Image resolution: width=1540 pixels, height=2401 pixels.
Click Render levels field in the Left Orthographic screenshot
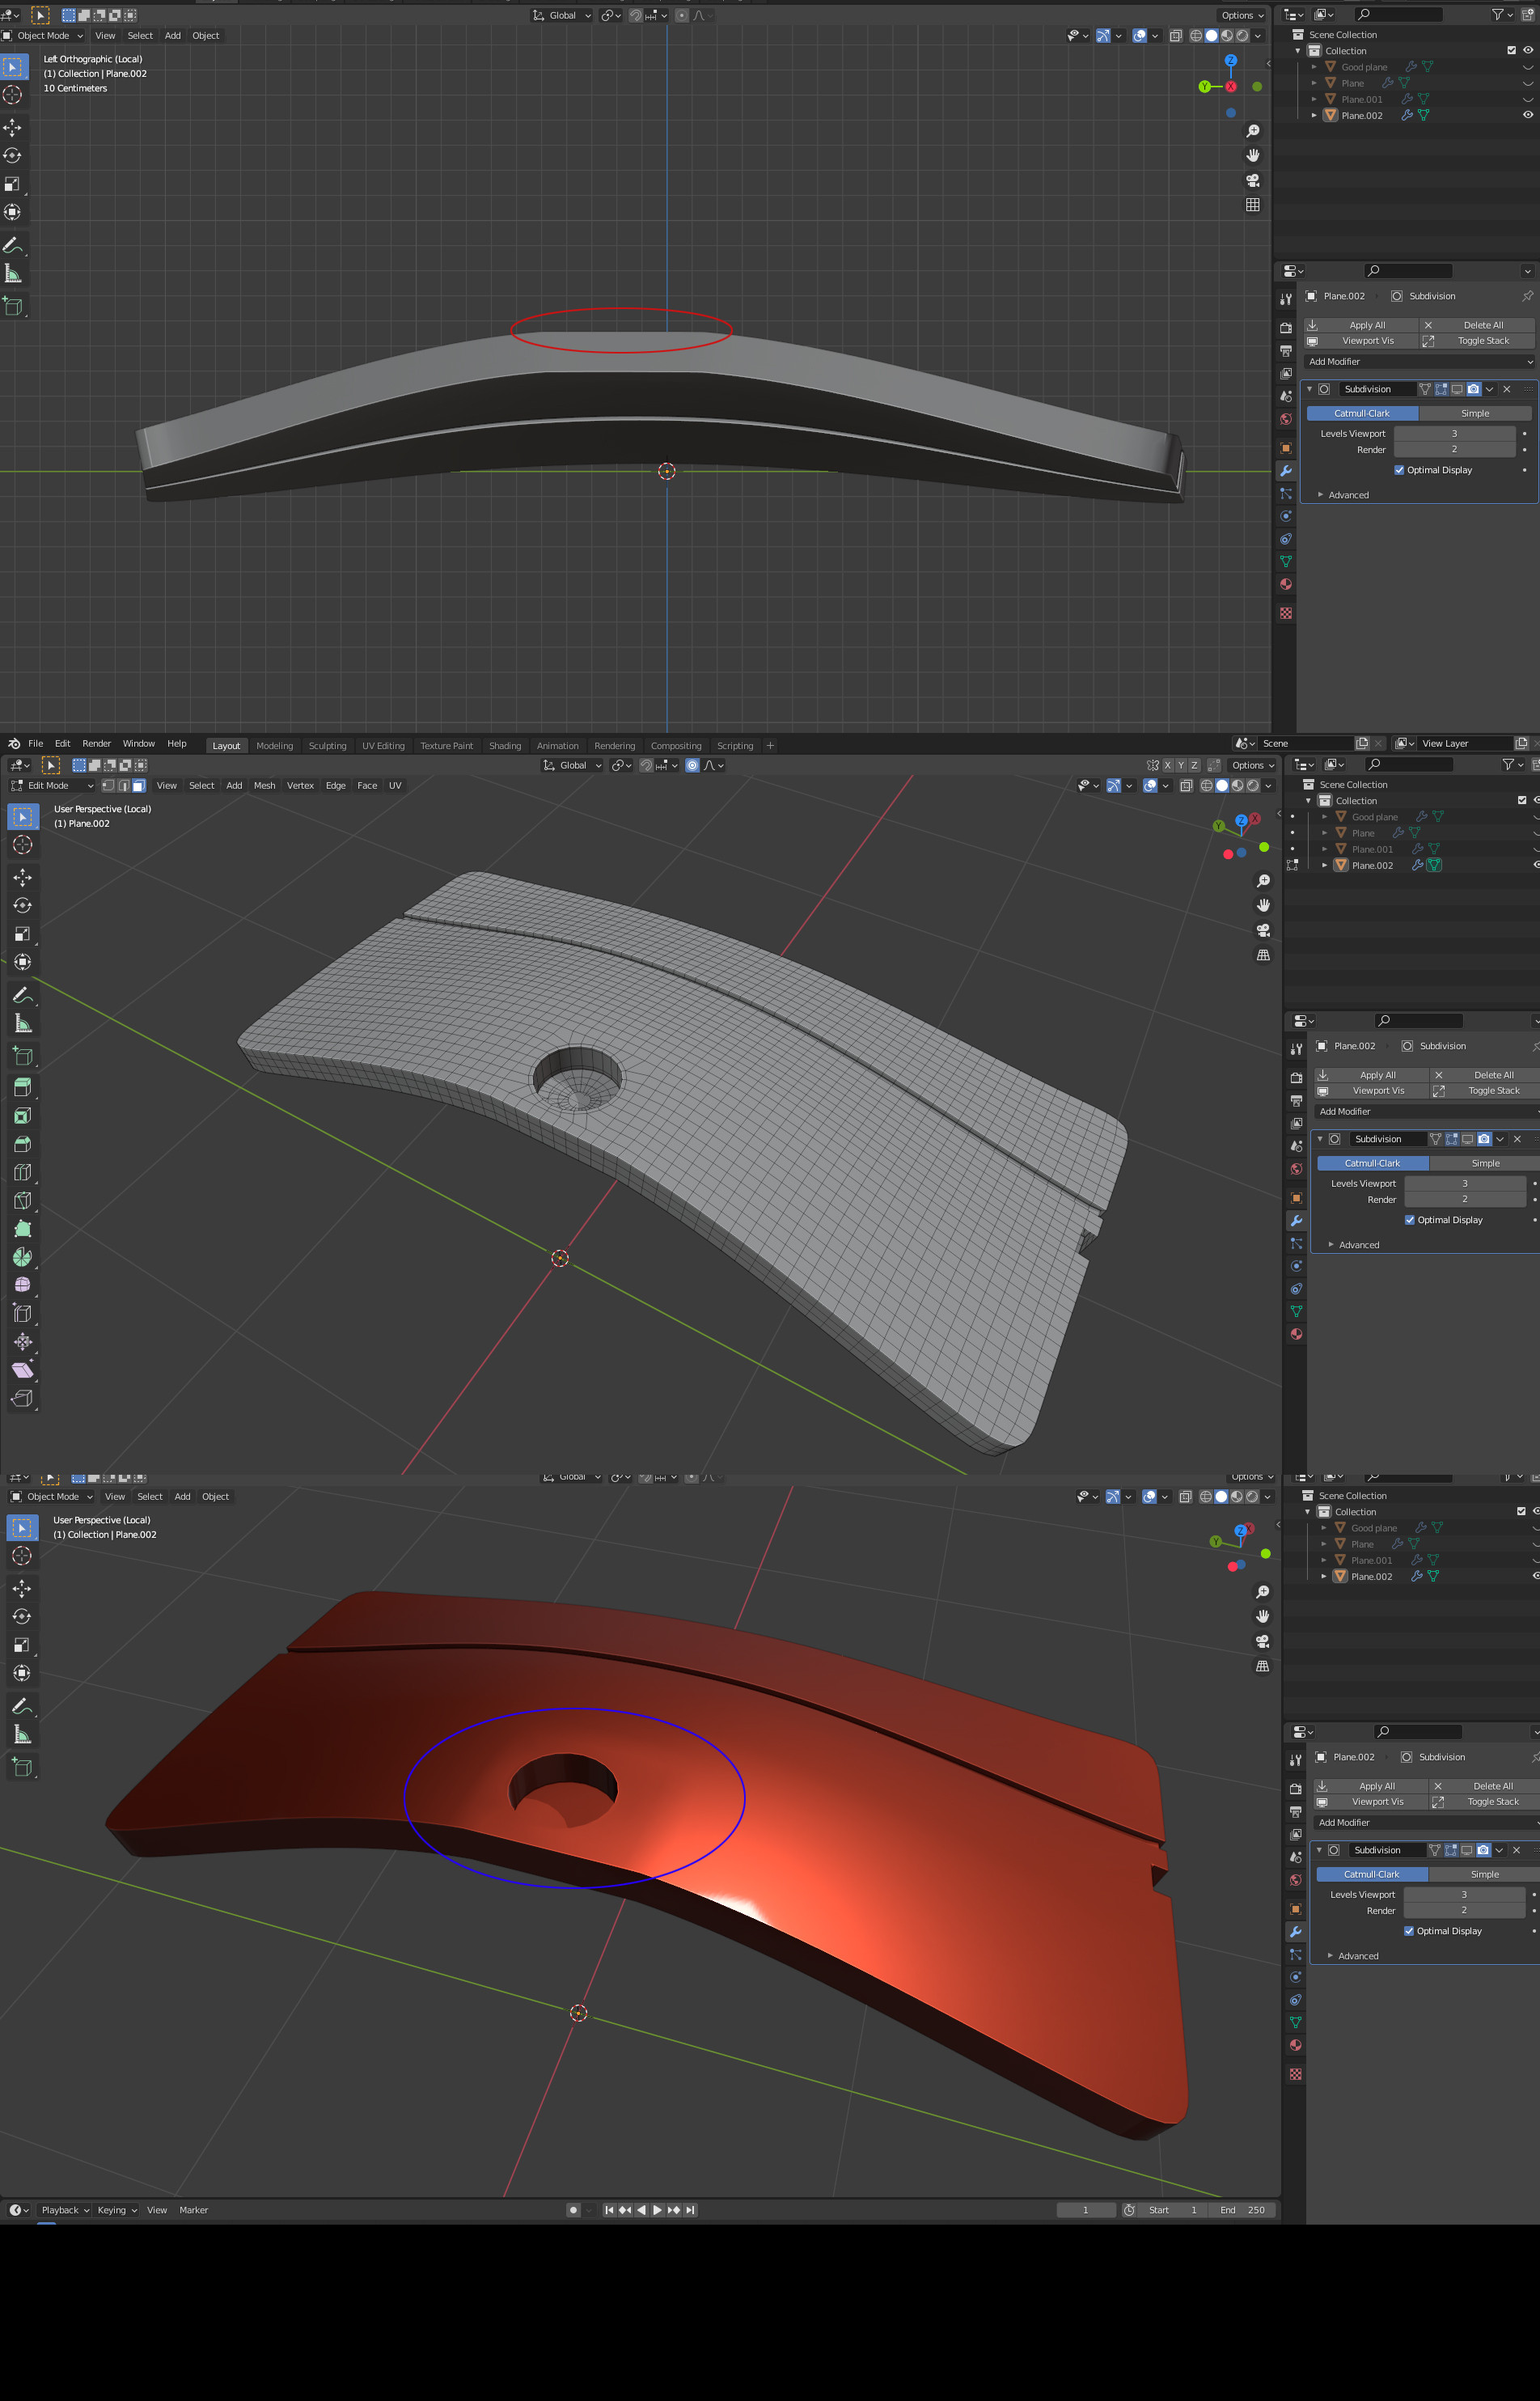pos(1455,449)
